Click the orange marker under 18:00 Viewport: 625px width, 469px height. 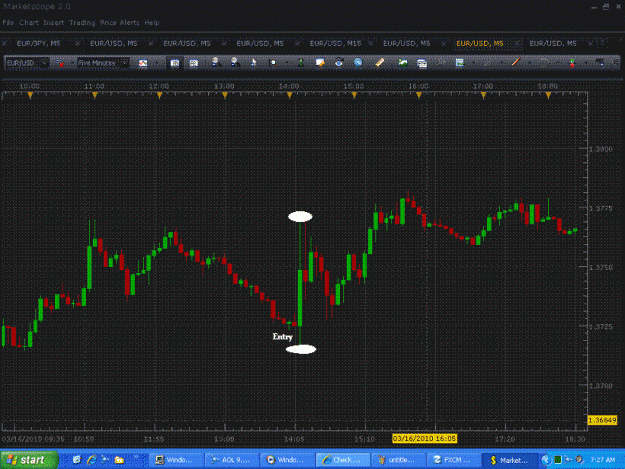point(548,95)
